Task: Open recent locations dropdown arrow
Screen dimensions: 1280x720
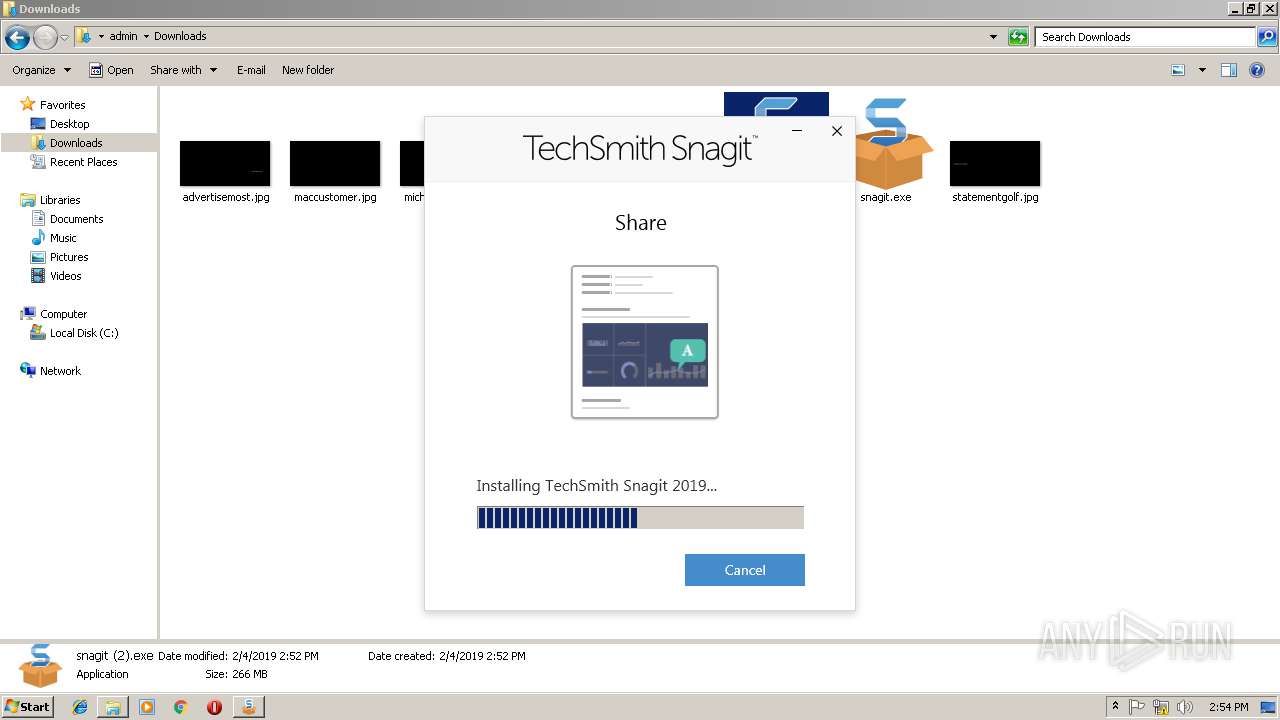Action: (65, 37)
